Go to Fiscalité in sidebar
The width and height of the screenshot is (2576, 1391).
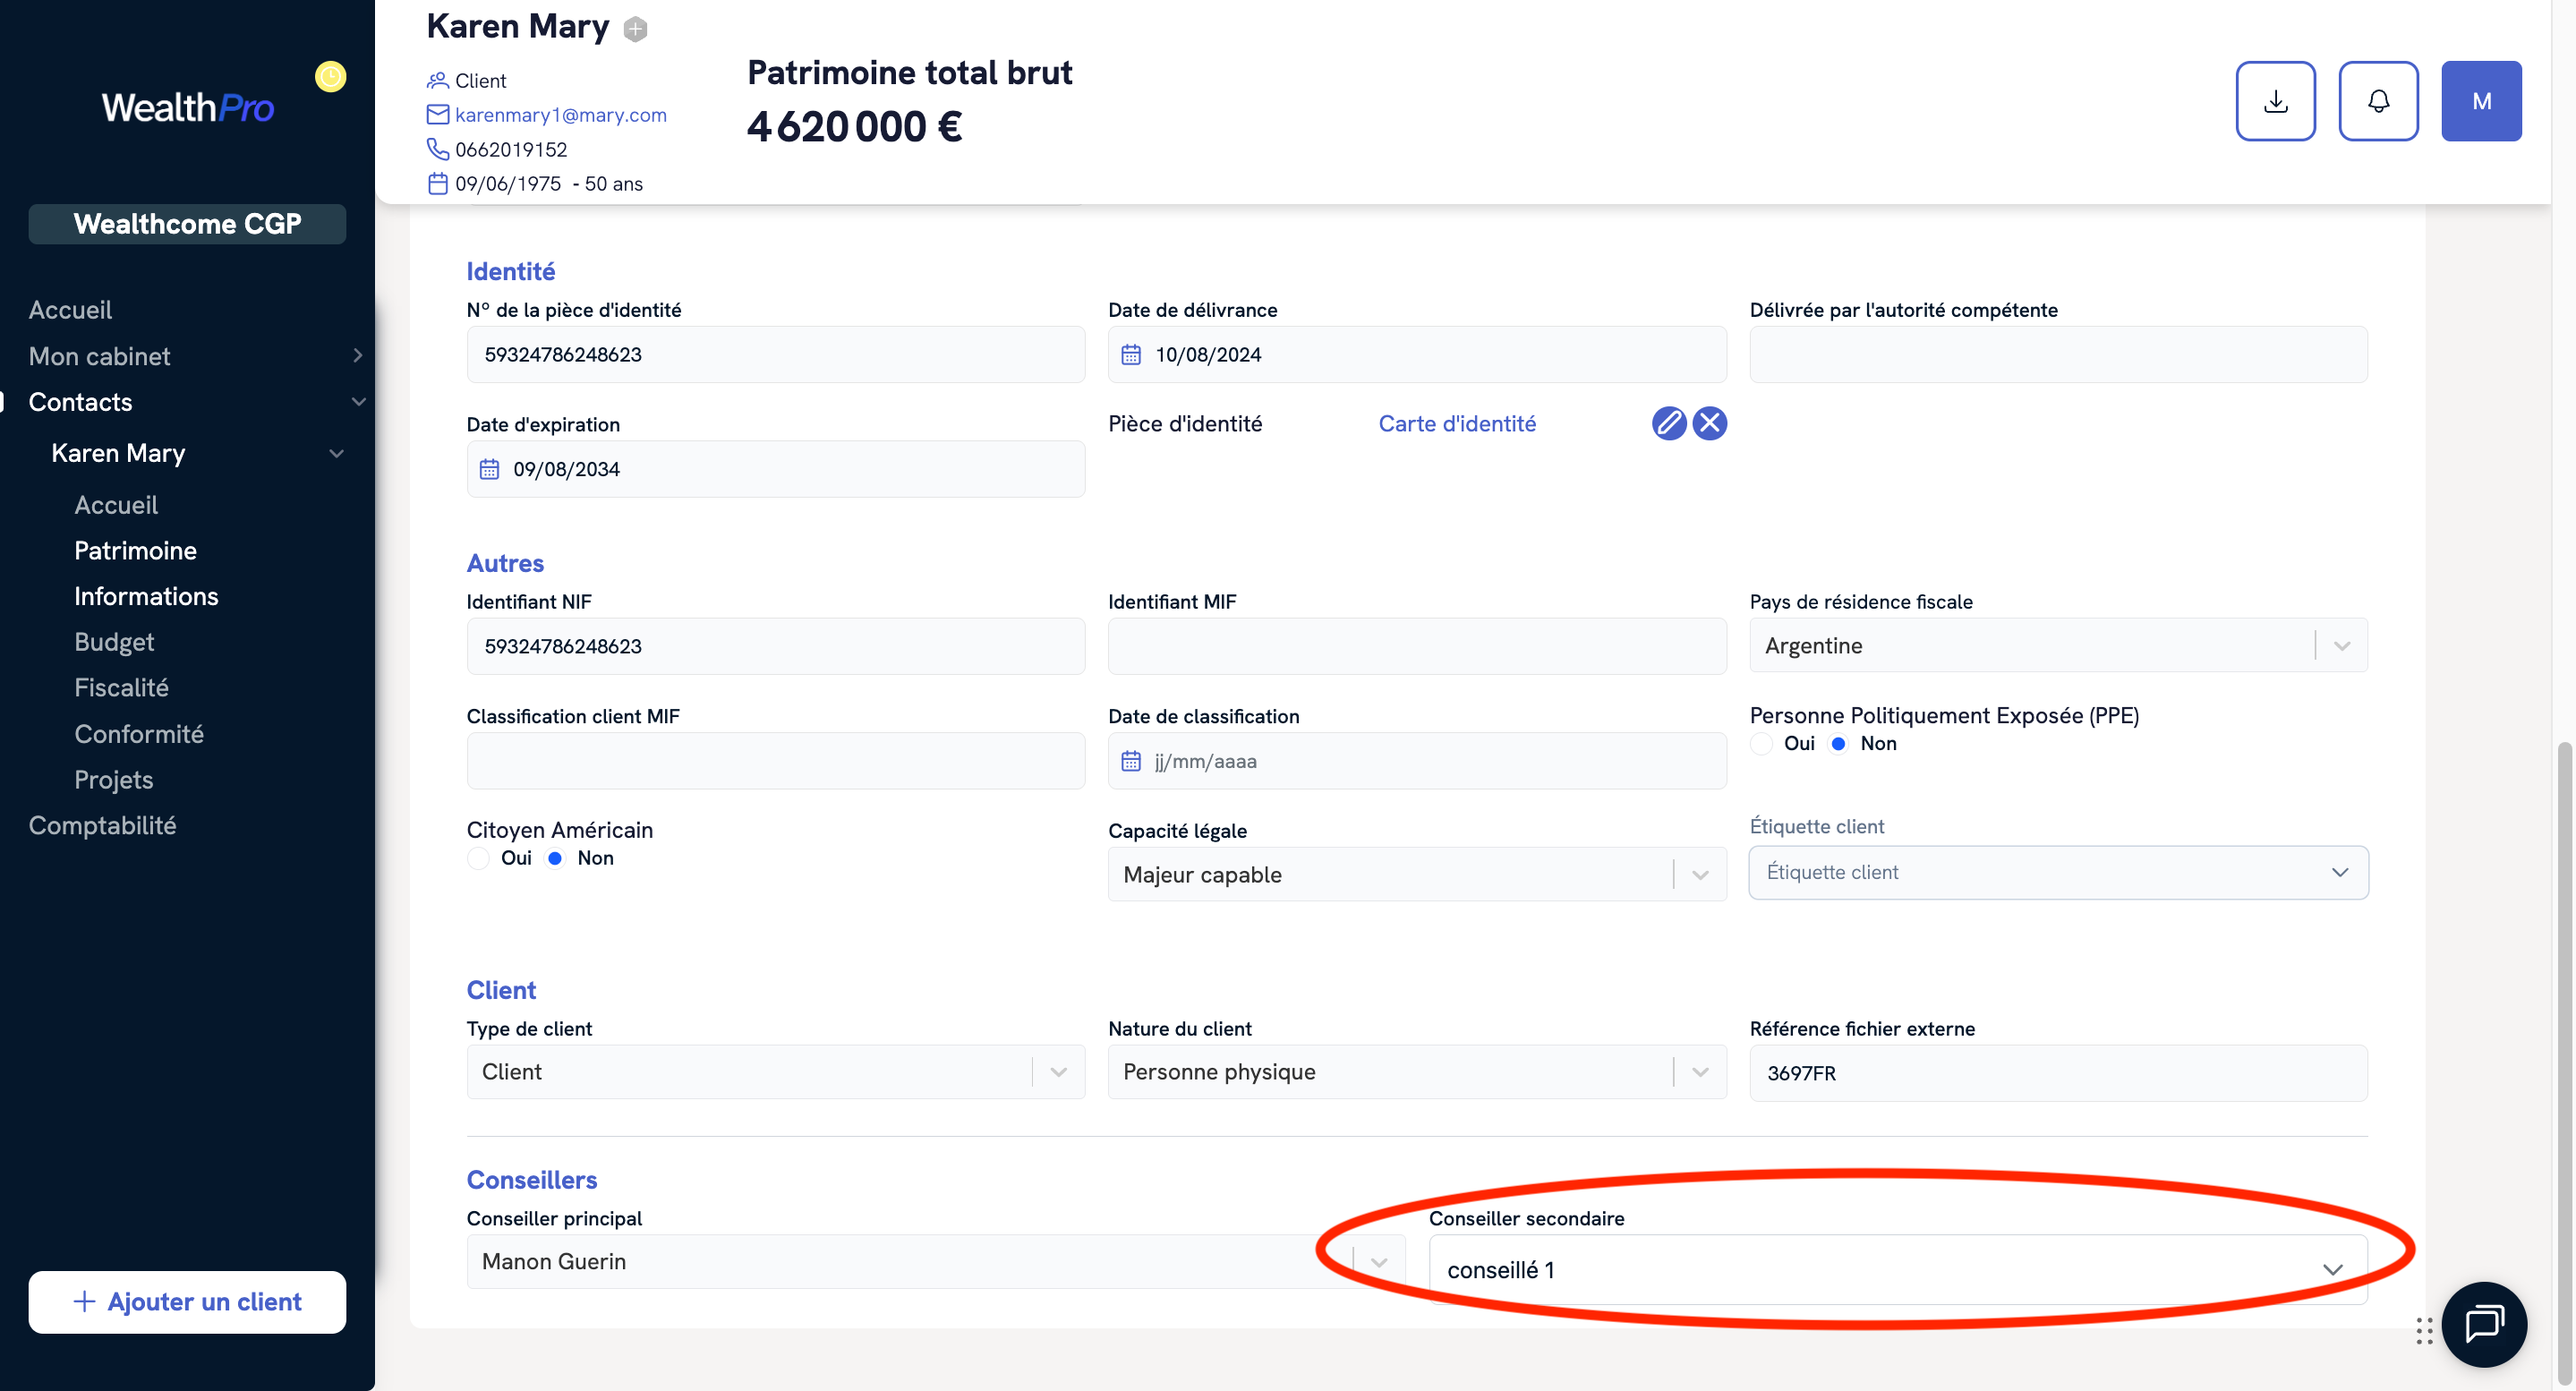(121, 687)
